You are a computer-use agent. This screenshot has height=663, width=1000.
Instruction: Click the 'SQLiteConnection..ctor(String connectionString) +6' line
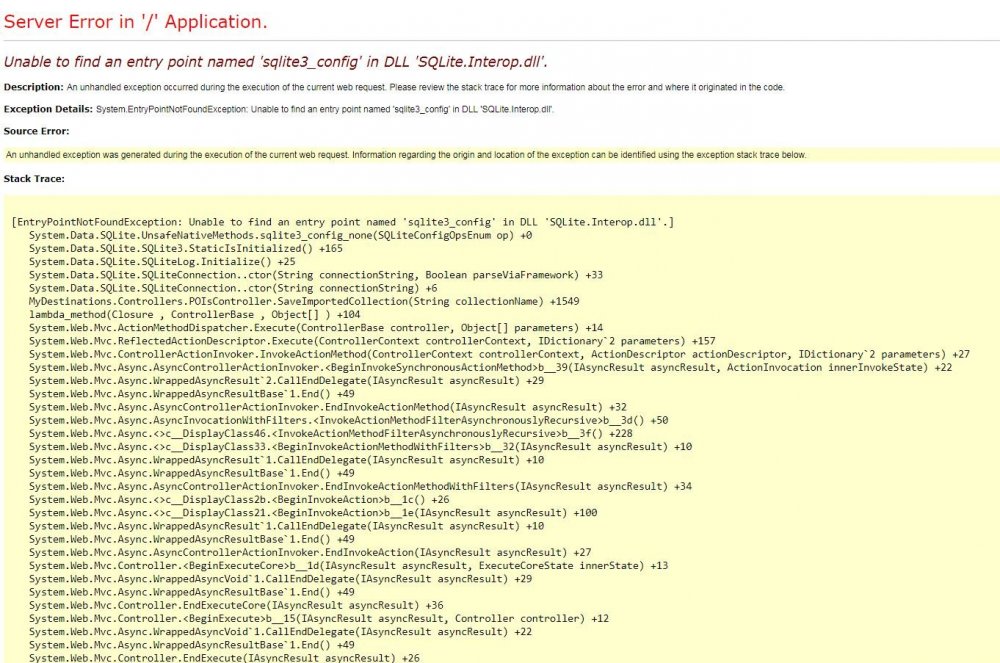click(x=233, y=288)
